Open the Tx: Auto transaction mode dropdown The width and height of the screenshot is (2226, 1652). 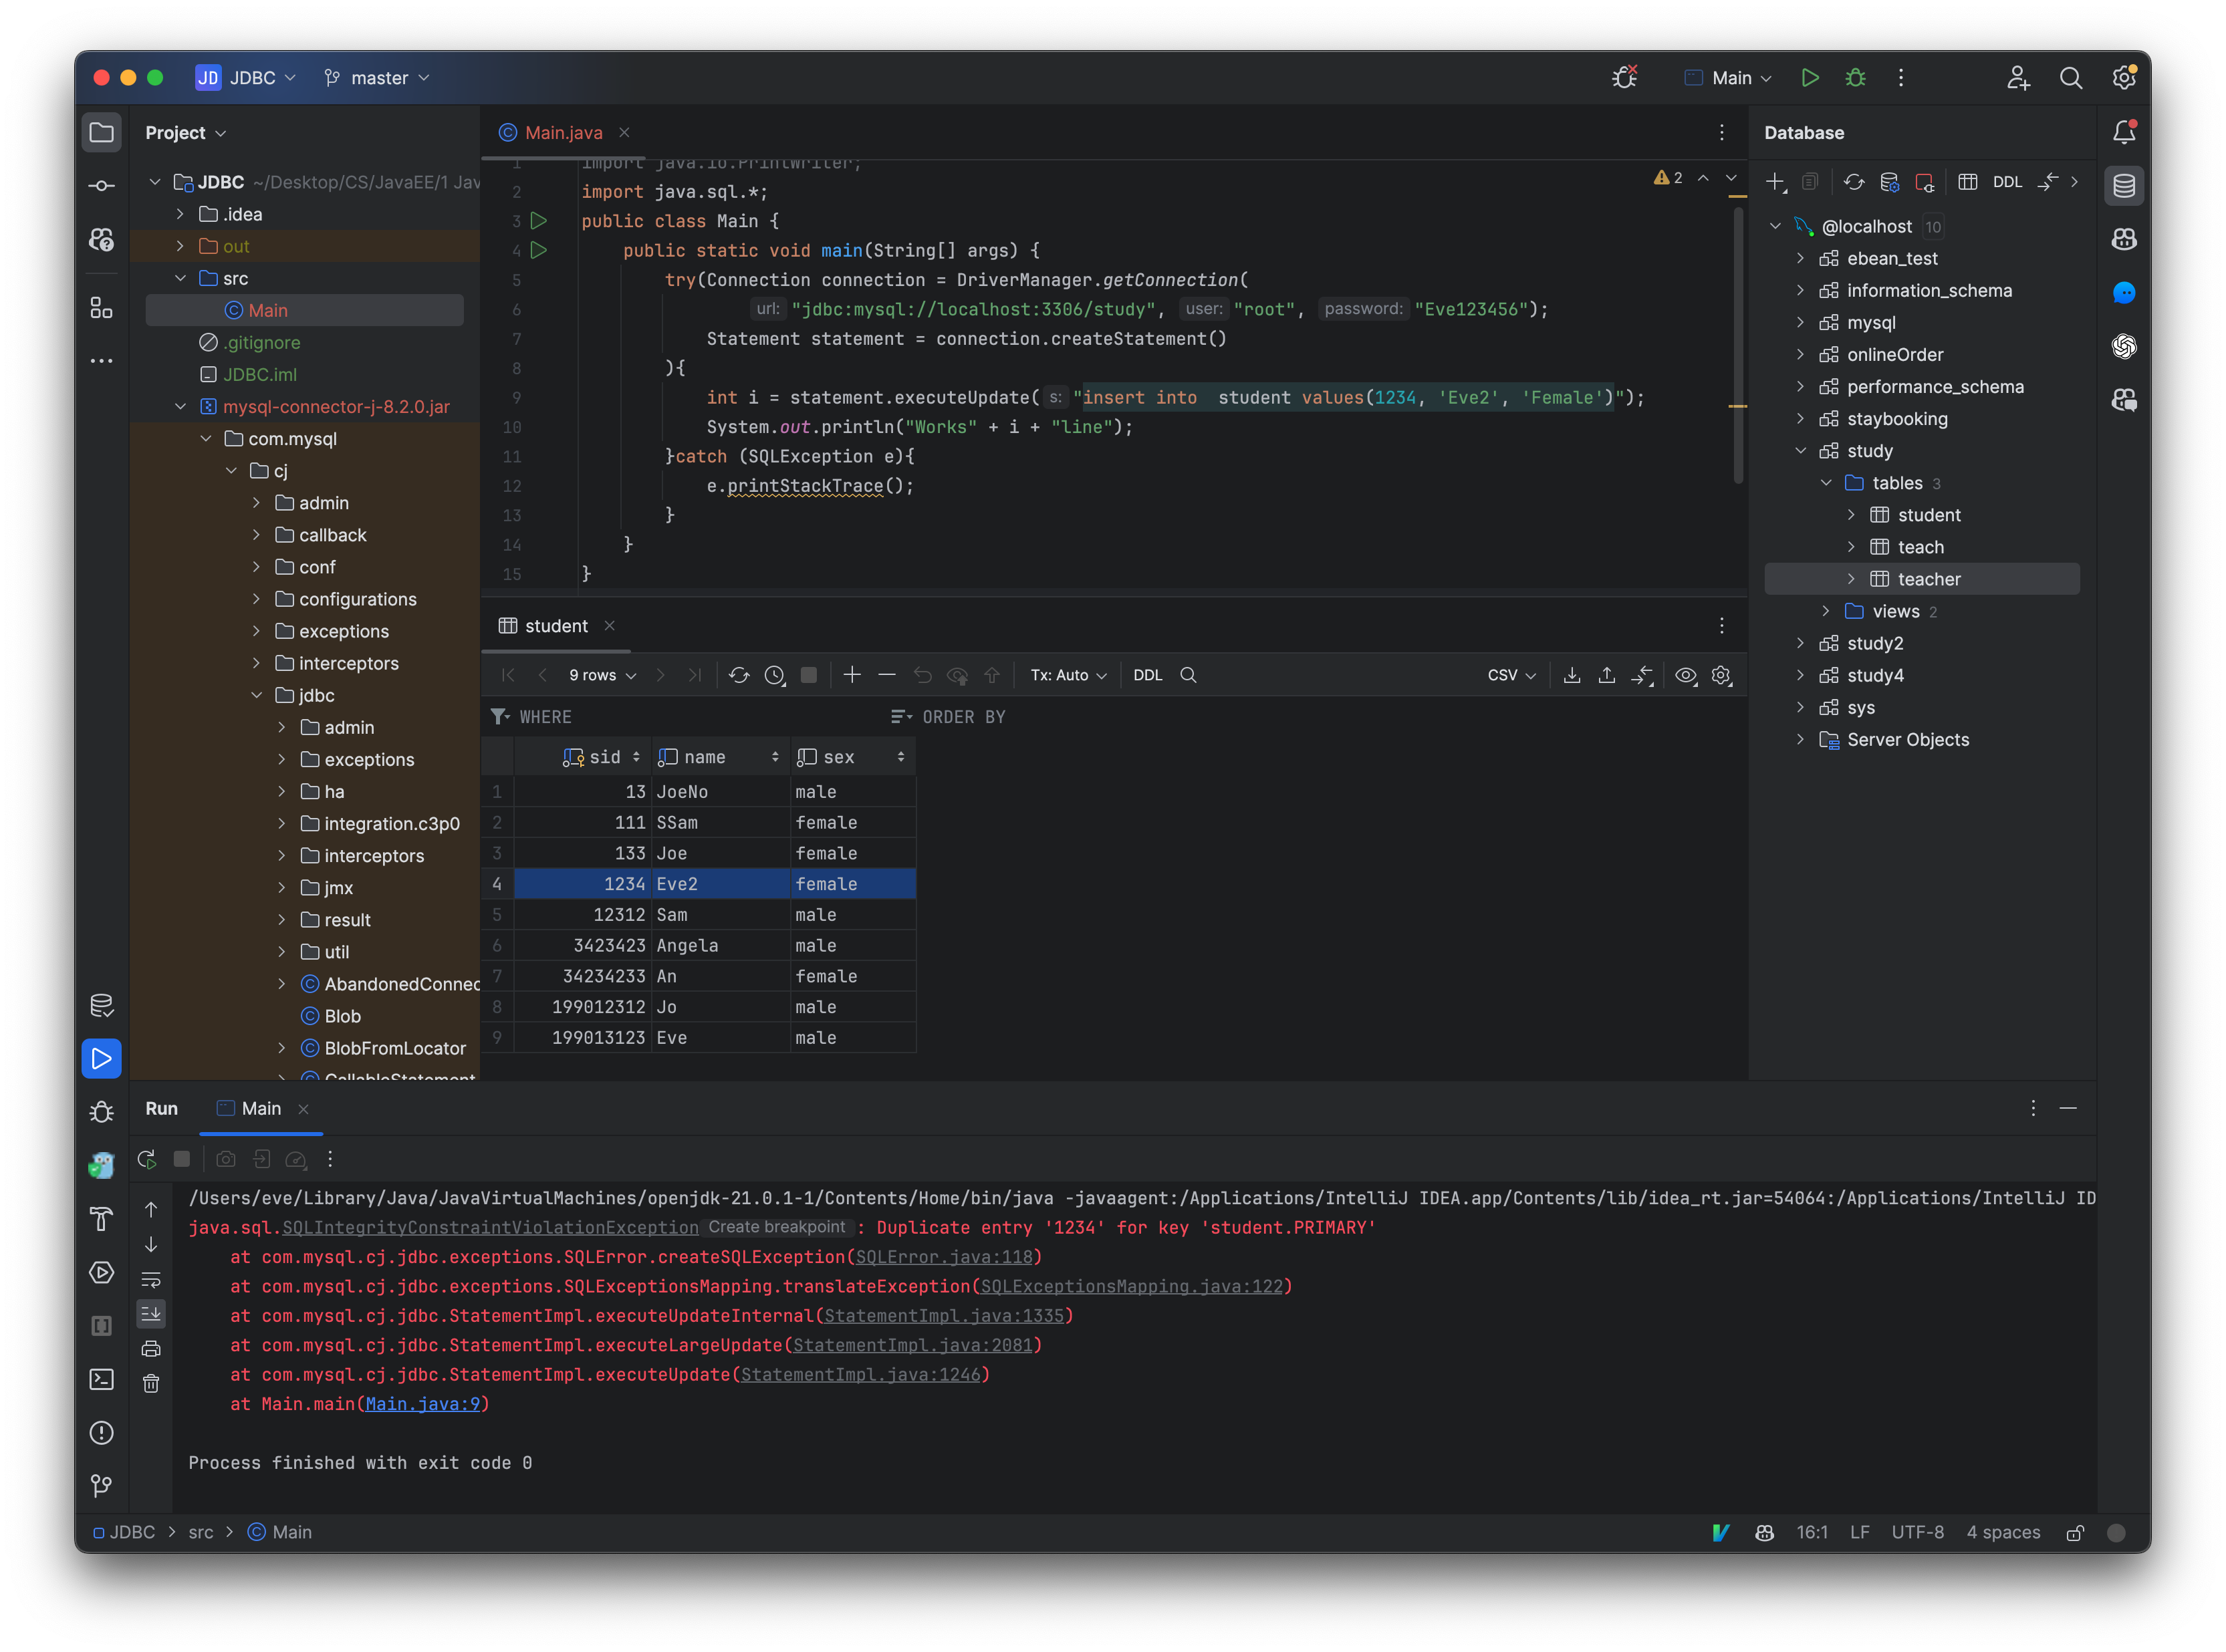pos(1068,675)
